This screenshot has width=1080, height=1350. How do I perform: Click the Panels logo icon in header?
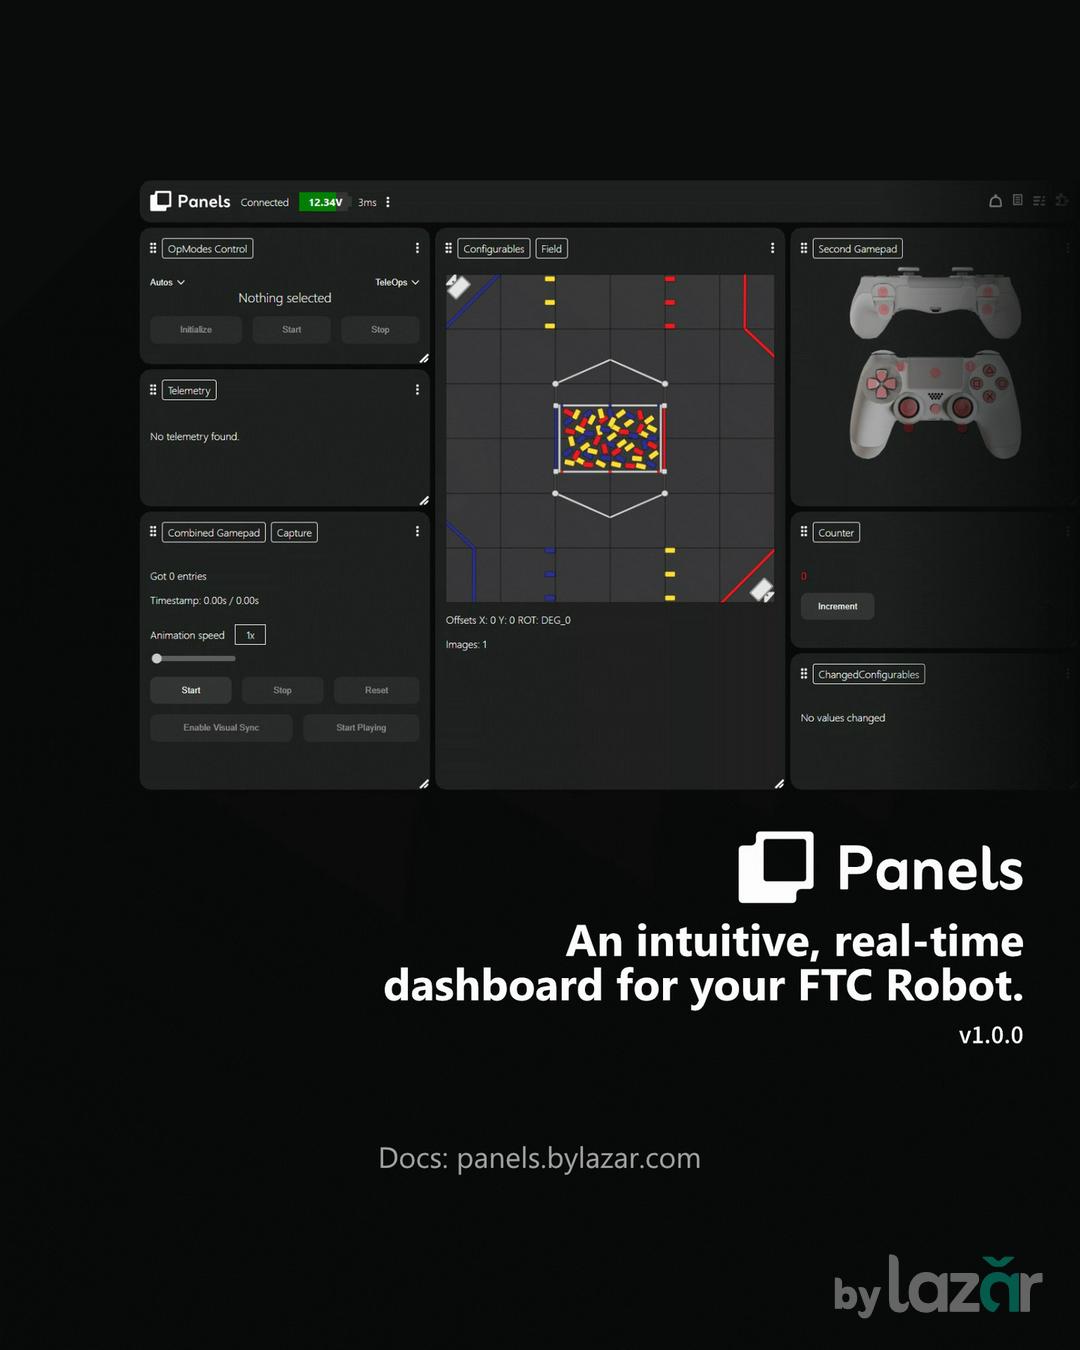point(160,201)
